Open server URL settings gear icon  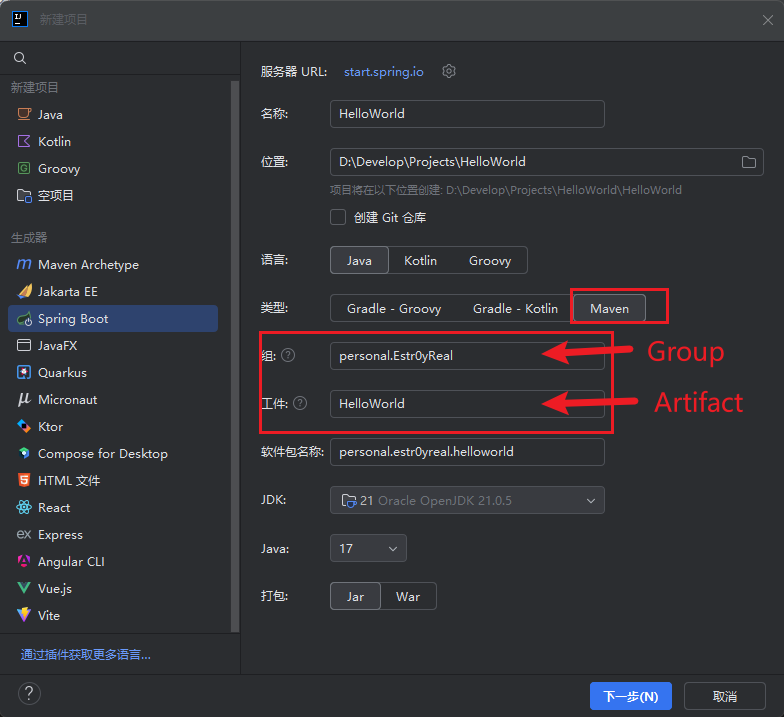tap(449, 71)
